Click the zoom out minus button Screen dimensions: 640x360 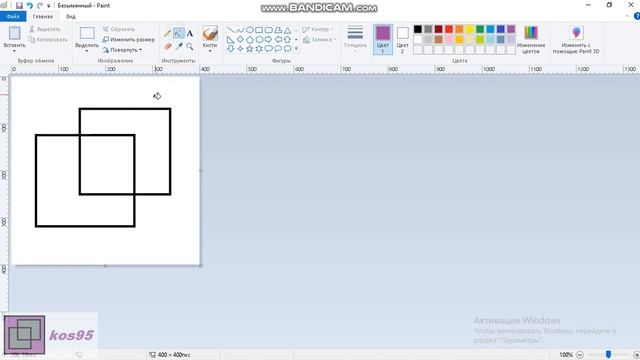coord(580,355)
